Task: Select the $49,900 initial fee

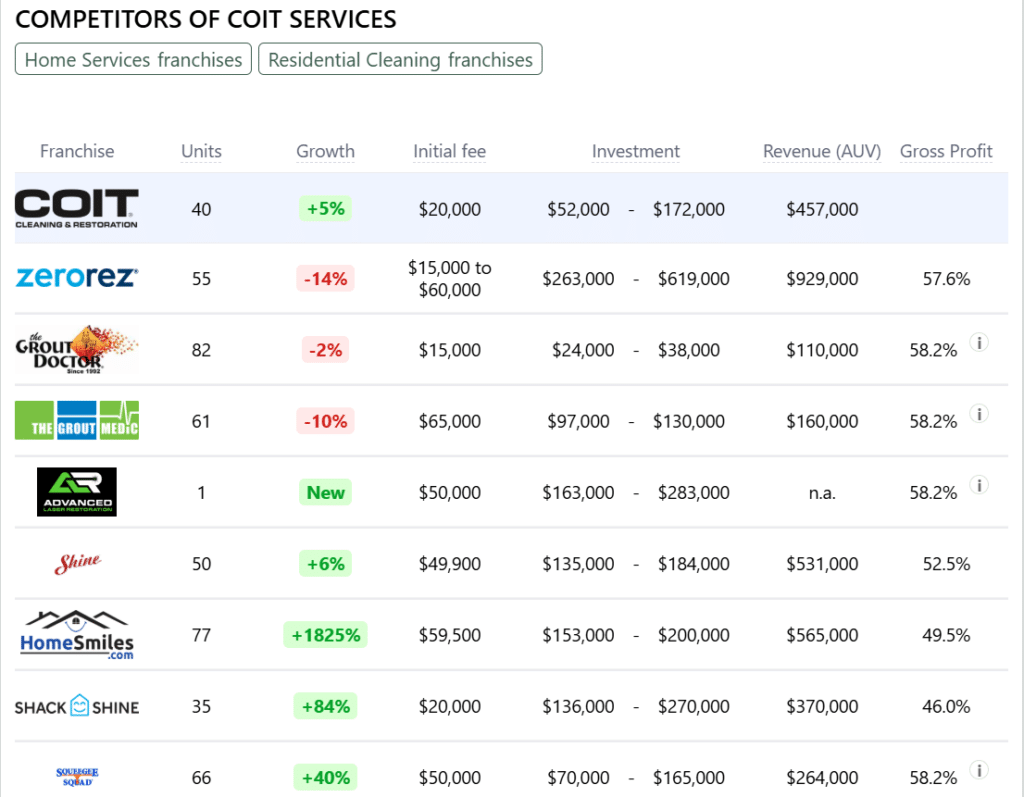Action: pyautogui.click(x=449, y=564)
